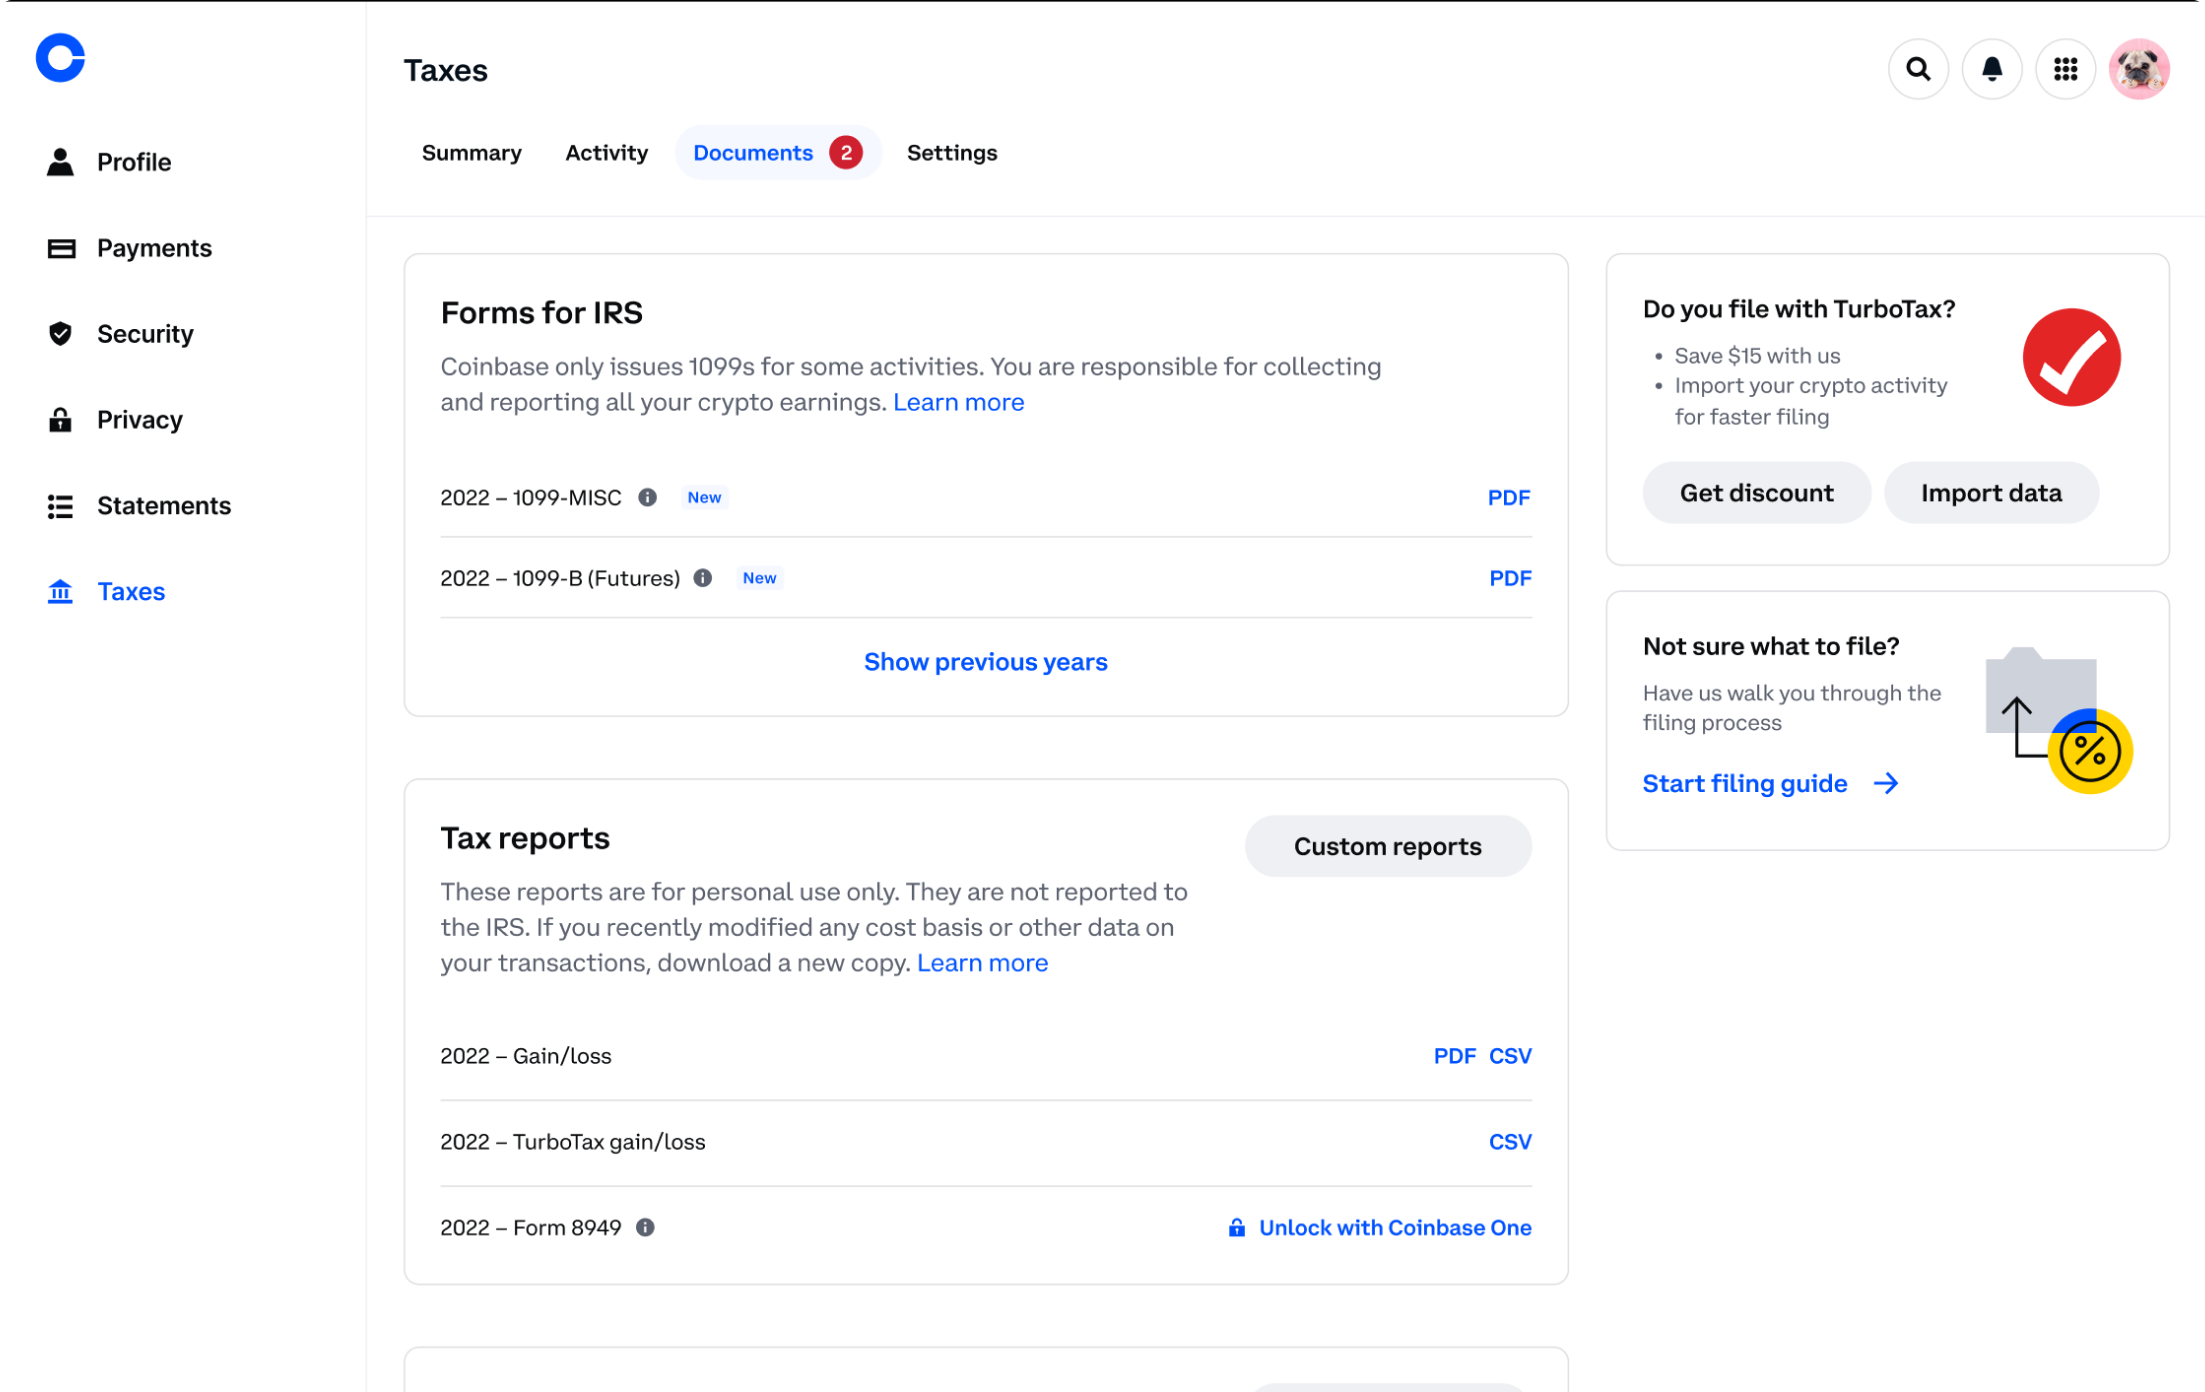This screenshot has height=1392, width=2205.
Task: Download 2022 1099-B (Futures) PDF
Action: [1509, 578]
